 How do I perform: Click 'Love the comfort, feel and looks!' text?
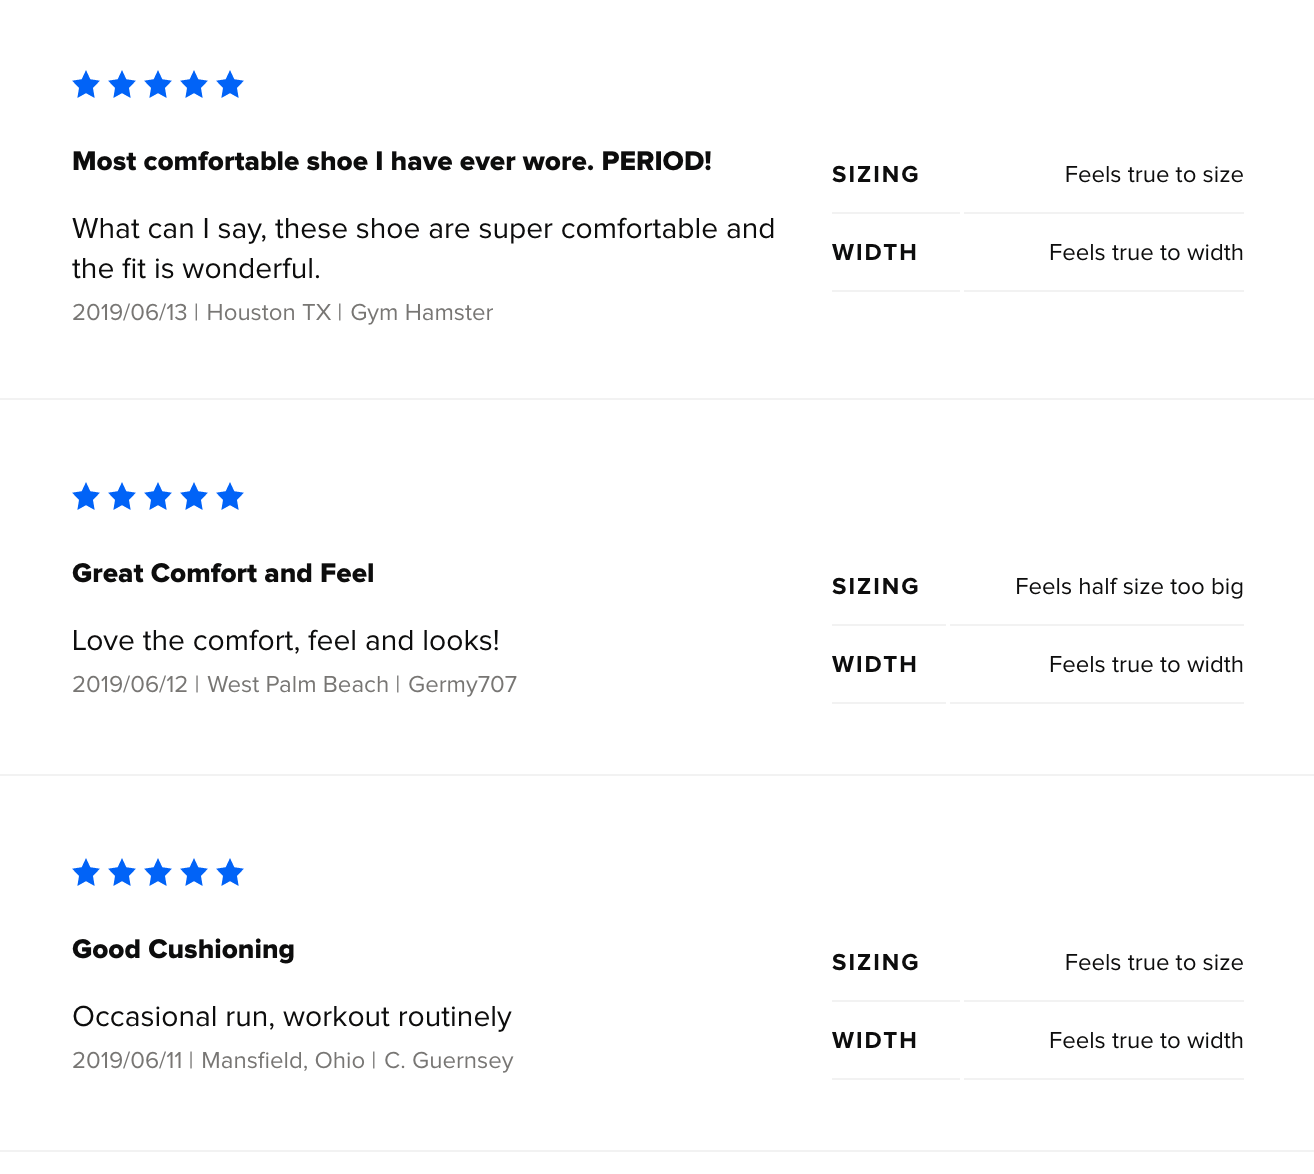[x=285, y=641]
